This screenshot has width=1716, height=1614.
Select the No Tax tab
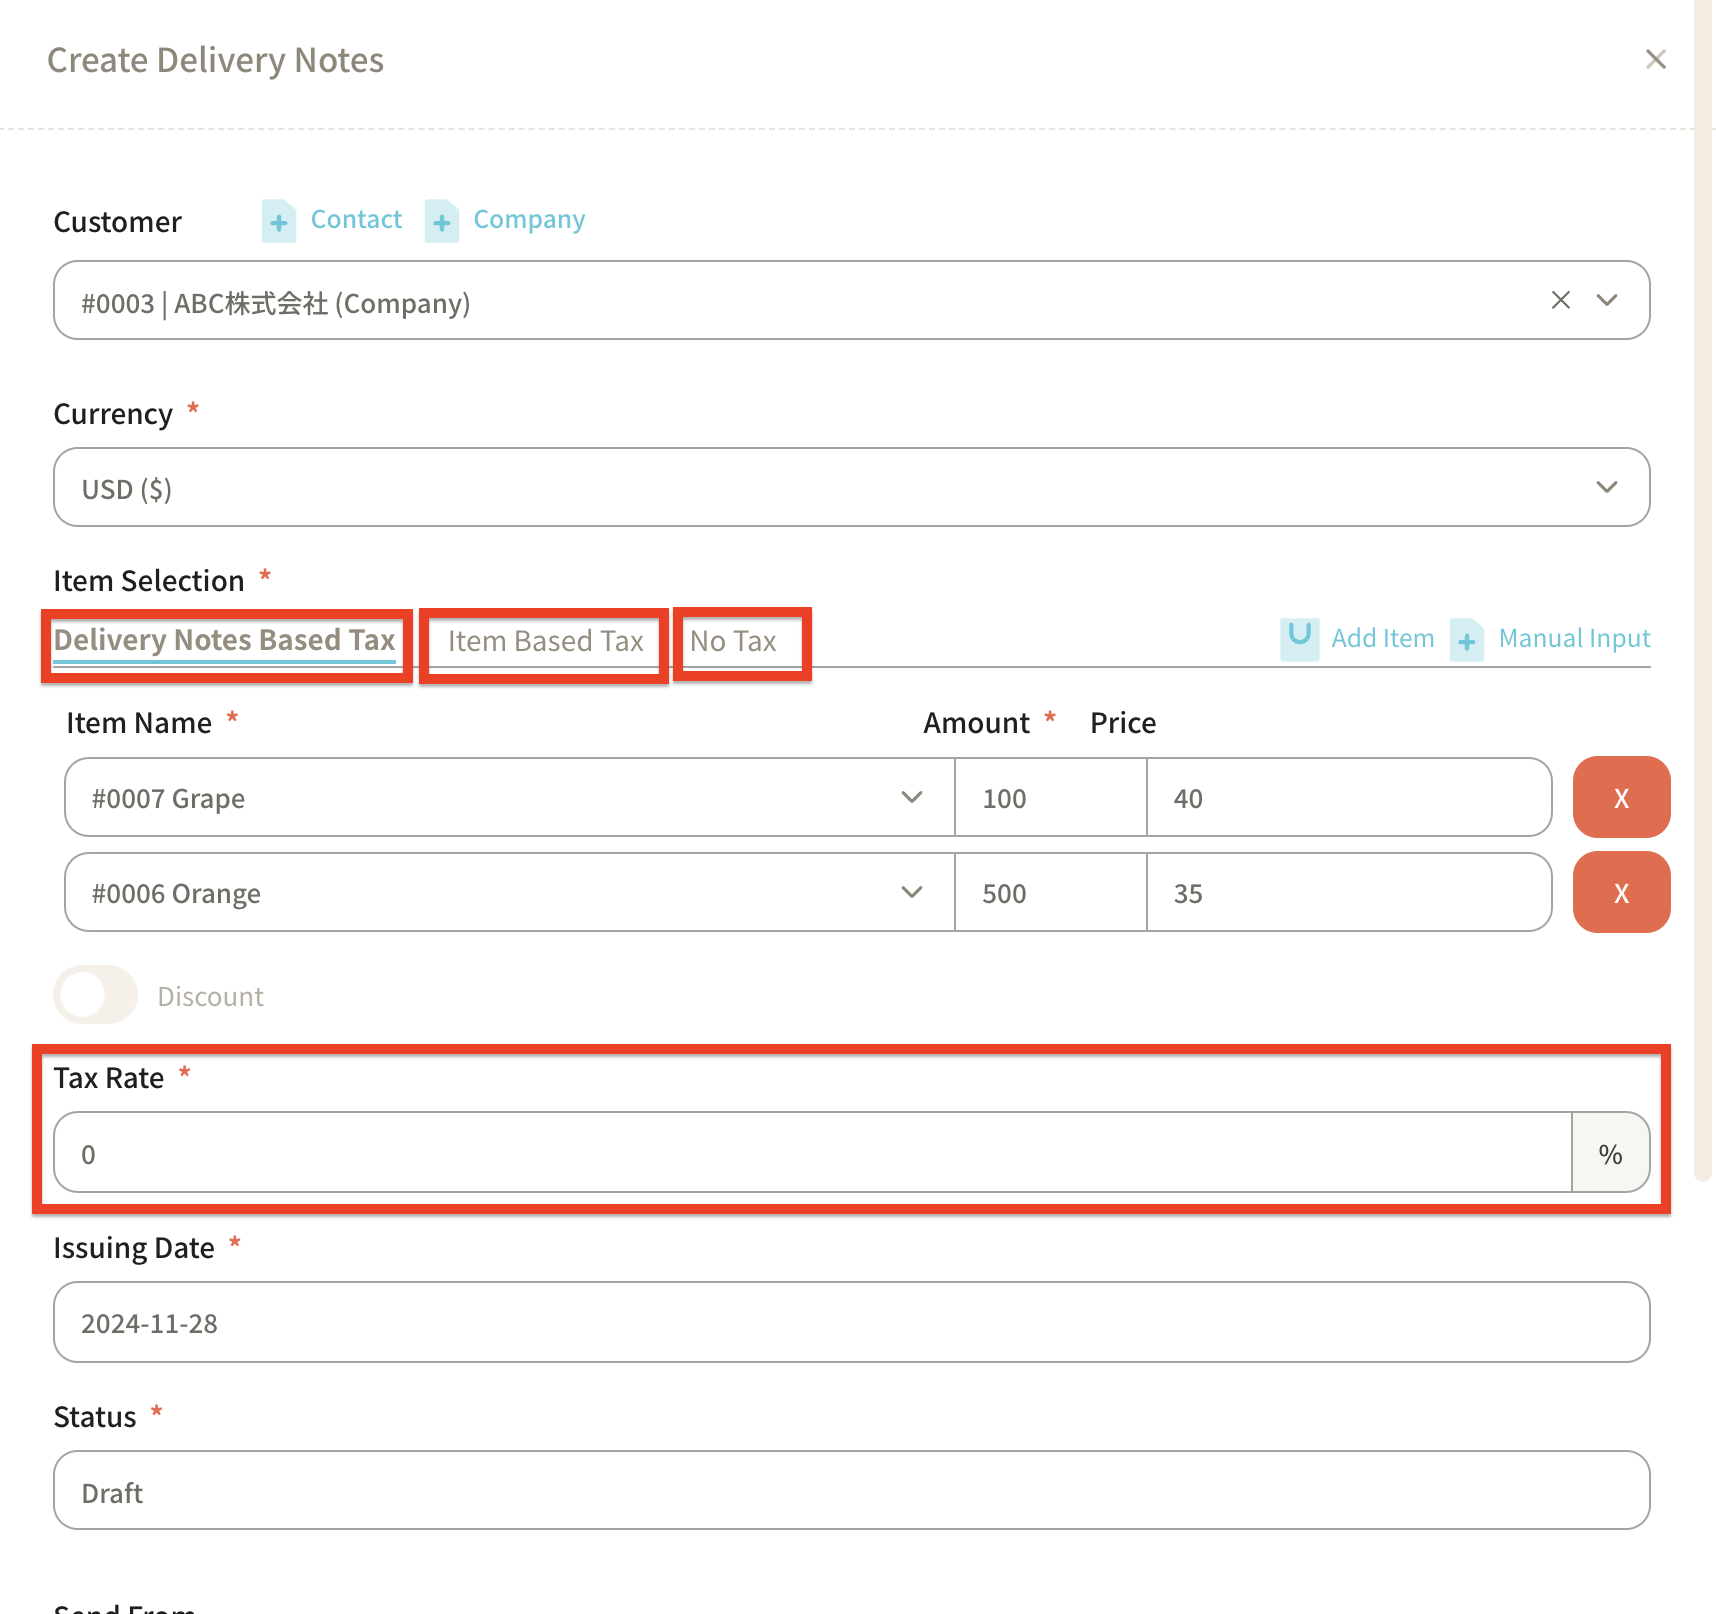click(733, 641)
